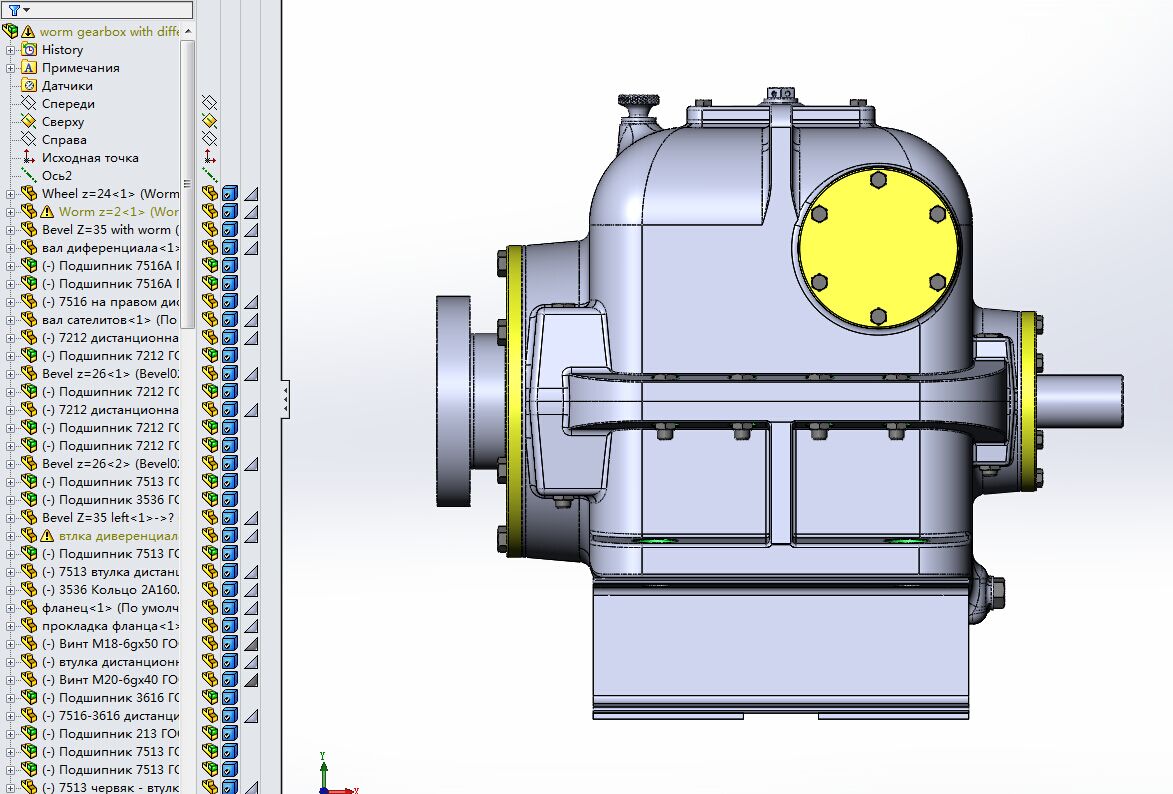Image resolution: width=1173 pixels, height=794 pixels.
Task: Click the warning icon beside worm gearbox root
Action: pos(28,31)
